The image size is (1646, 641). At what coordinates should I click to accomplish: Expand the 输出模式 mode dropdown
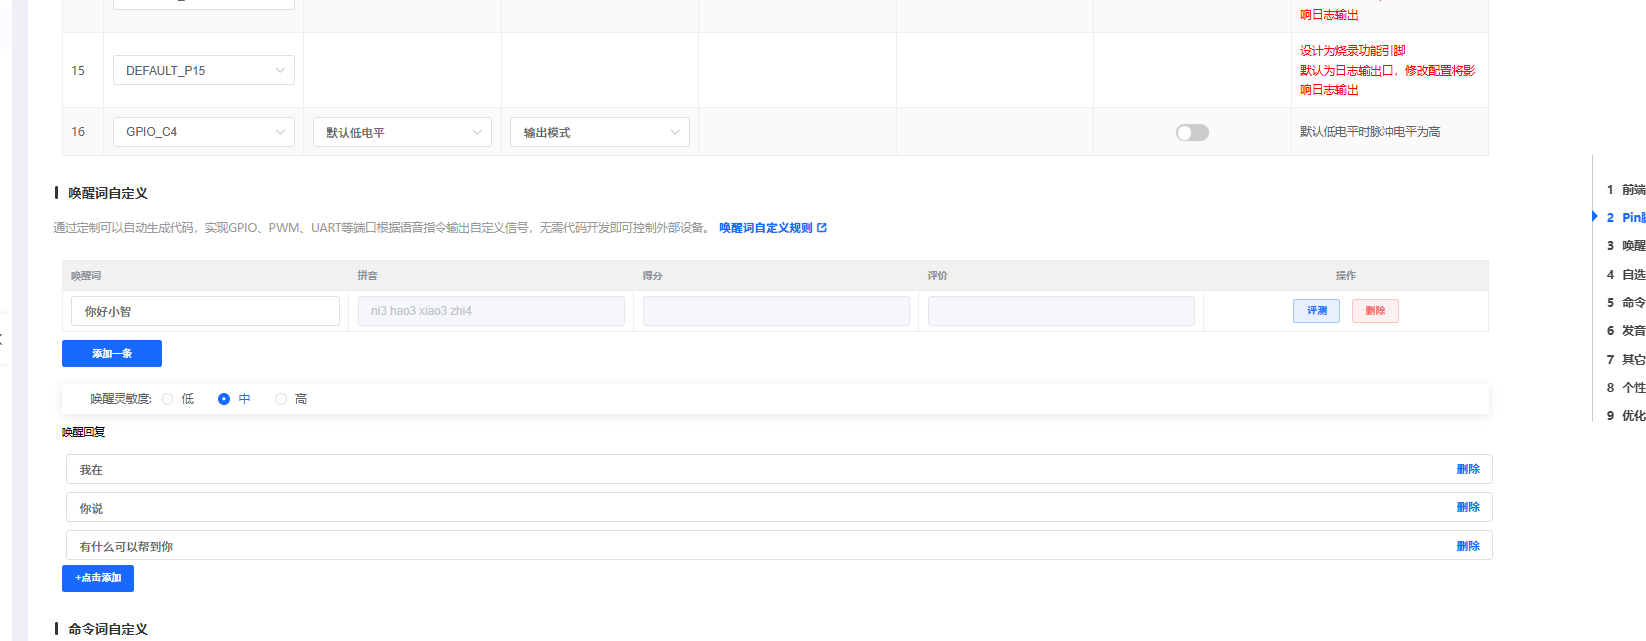(599, 132)
